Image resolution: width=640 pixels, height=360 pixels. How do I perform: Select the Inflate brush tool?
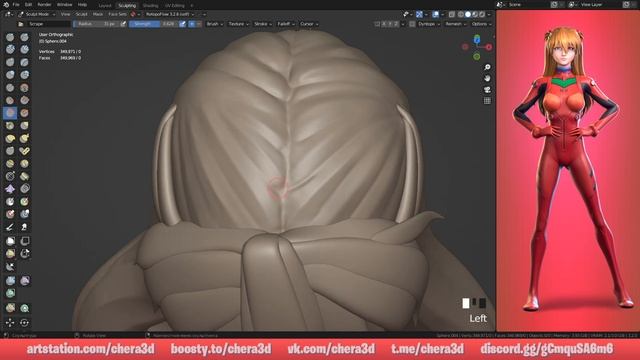(10, 75)
